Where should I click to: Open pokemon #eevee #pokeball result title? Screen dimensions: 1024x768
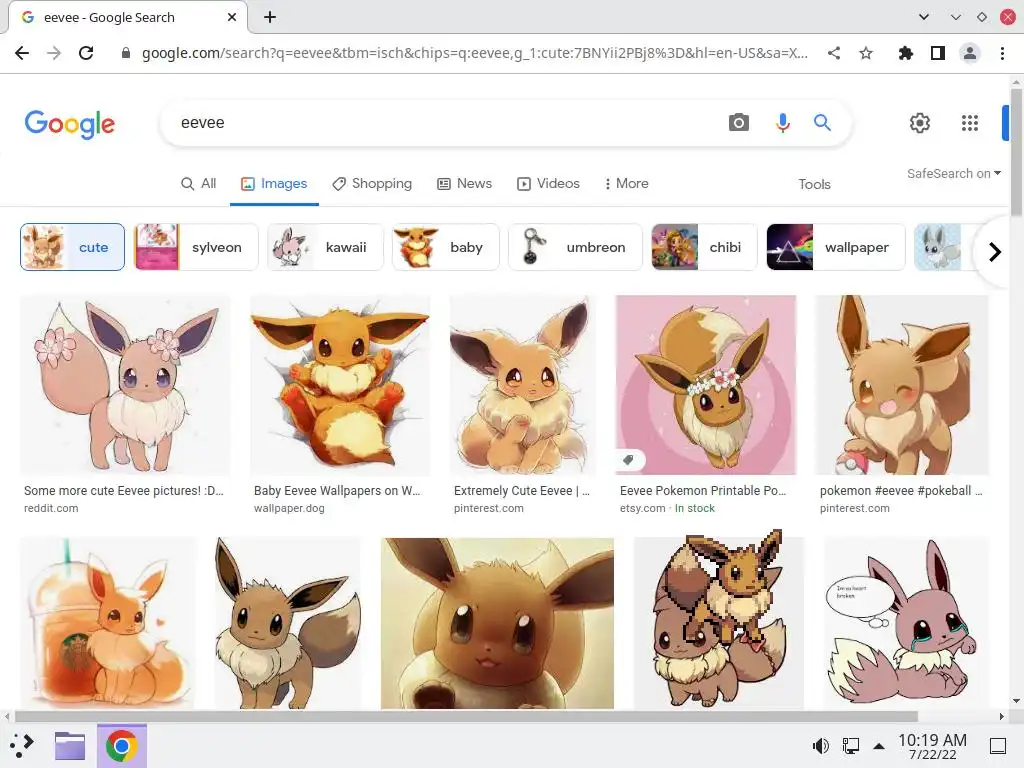tap(901, 490)
